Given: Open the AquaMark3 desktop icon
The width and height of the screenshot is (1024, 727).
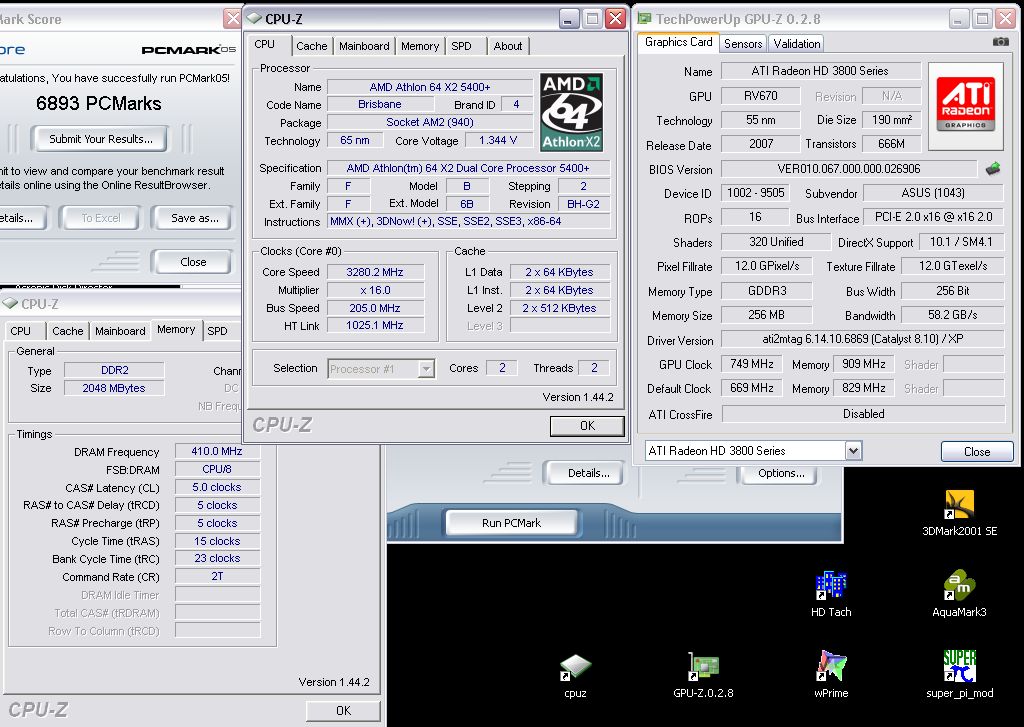Looking at the screenshot, I should [959, 594].
